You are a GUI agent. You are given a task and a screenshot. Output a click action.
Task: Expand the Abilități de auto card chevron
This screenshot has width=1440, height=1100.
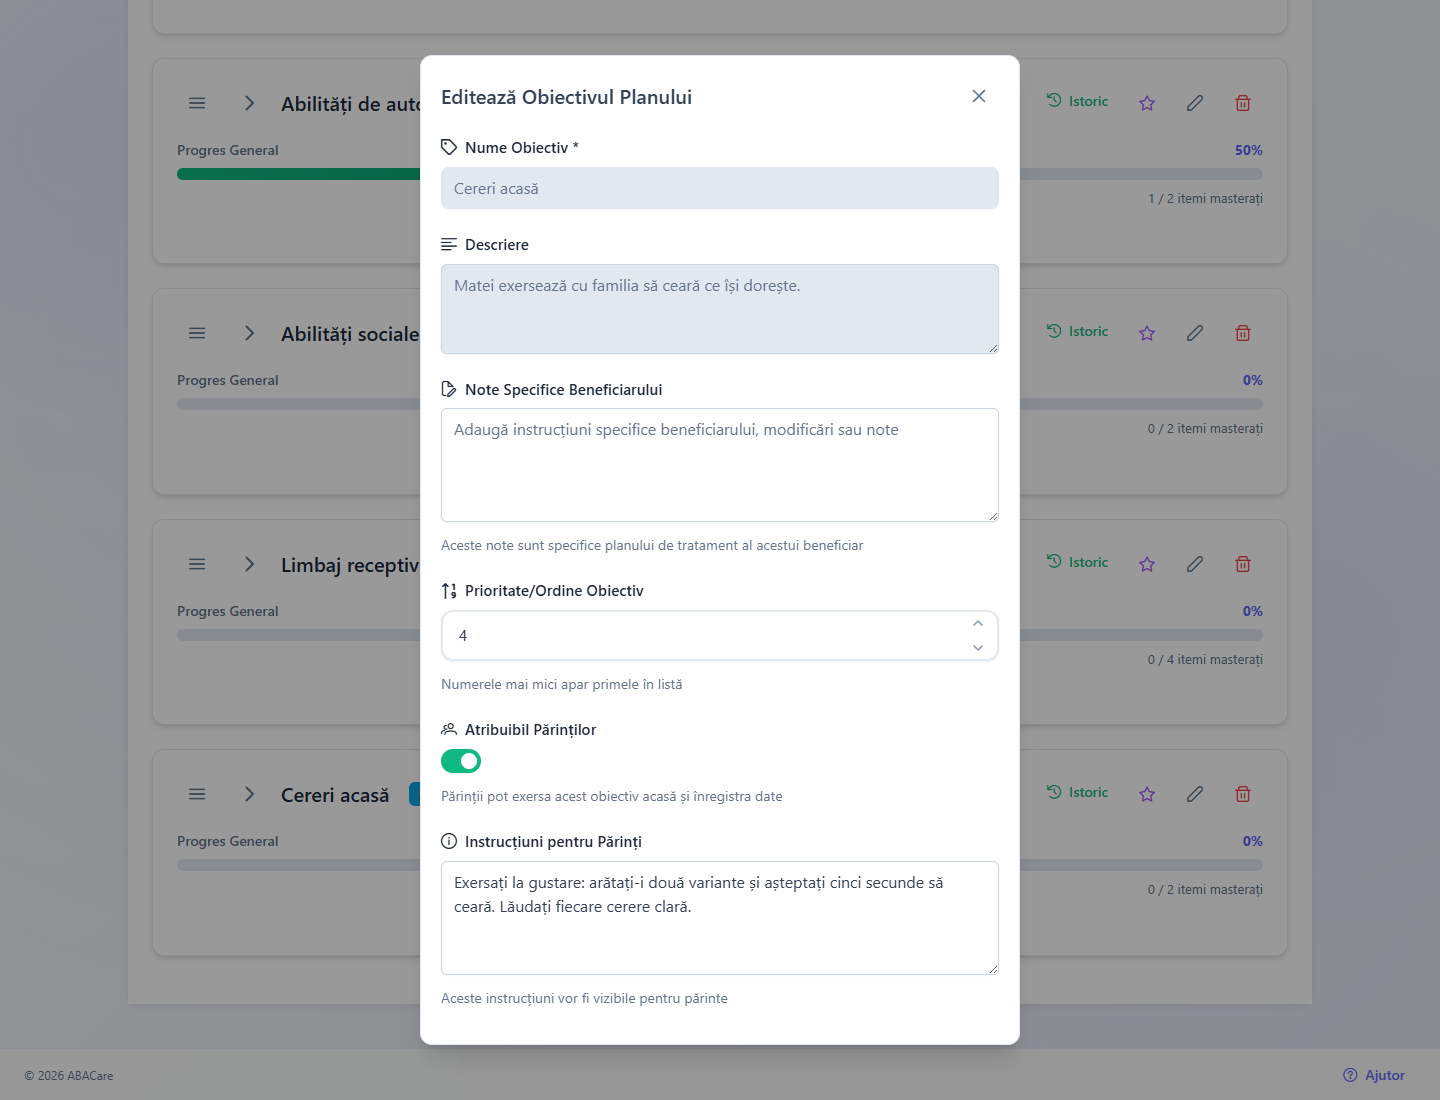[249, 103]
